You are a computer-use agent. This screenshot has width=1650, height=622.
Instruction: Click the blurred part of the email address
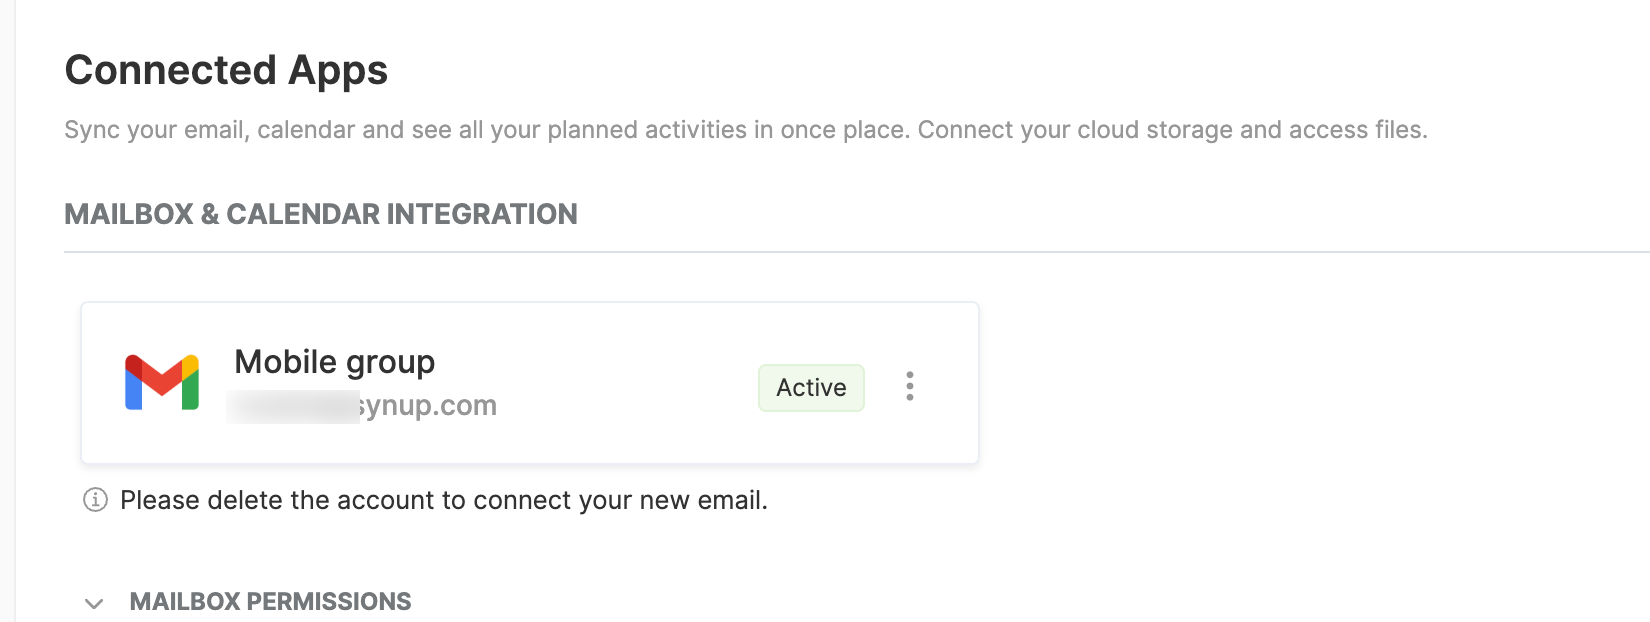coord(293,407)
